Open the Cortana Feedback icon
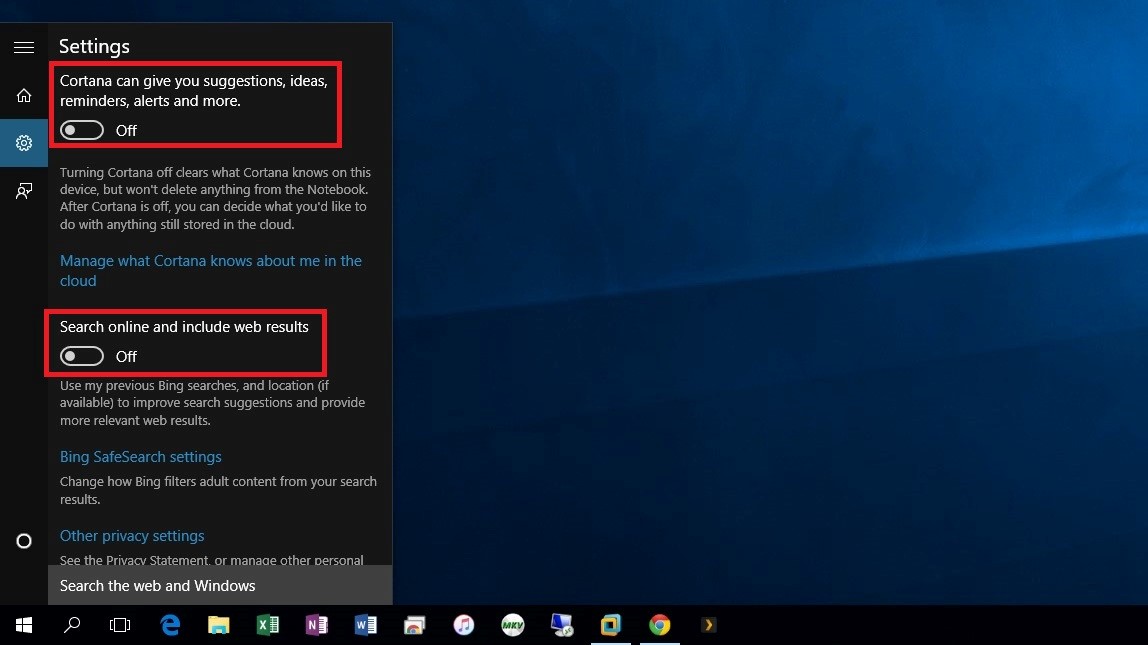Image resolution: width=1148 pixels, height=645 pixels. click(x=23, y=191)
